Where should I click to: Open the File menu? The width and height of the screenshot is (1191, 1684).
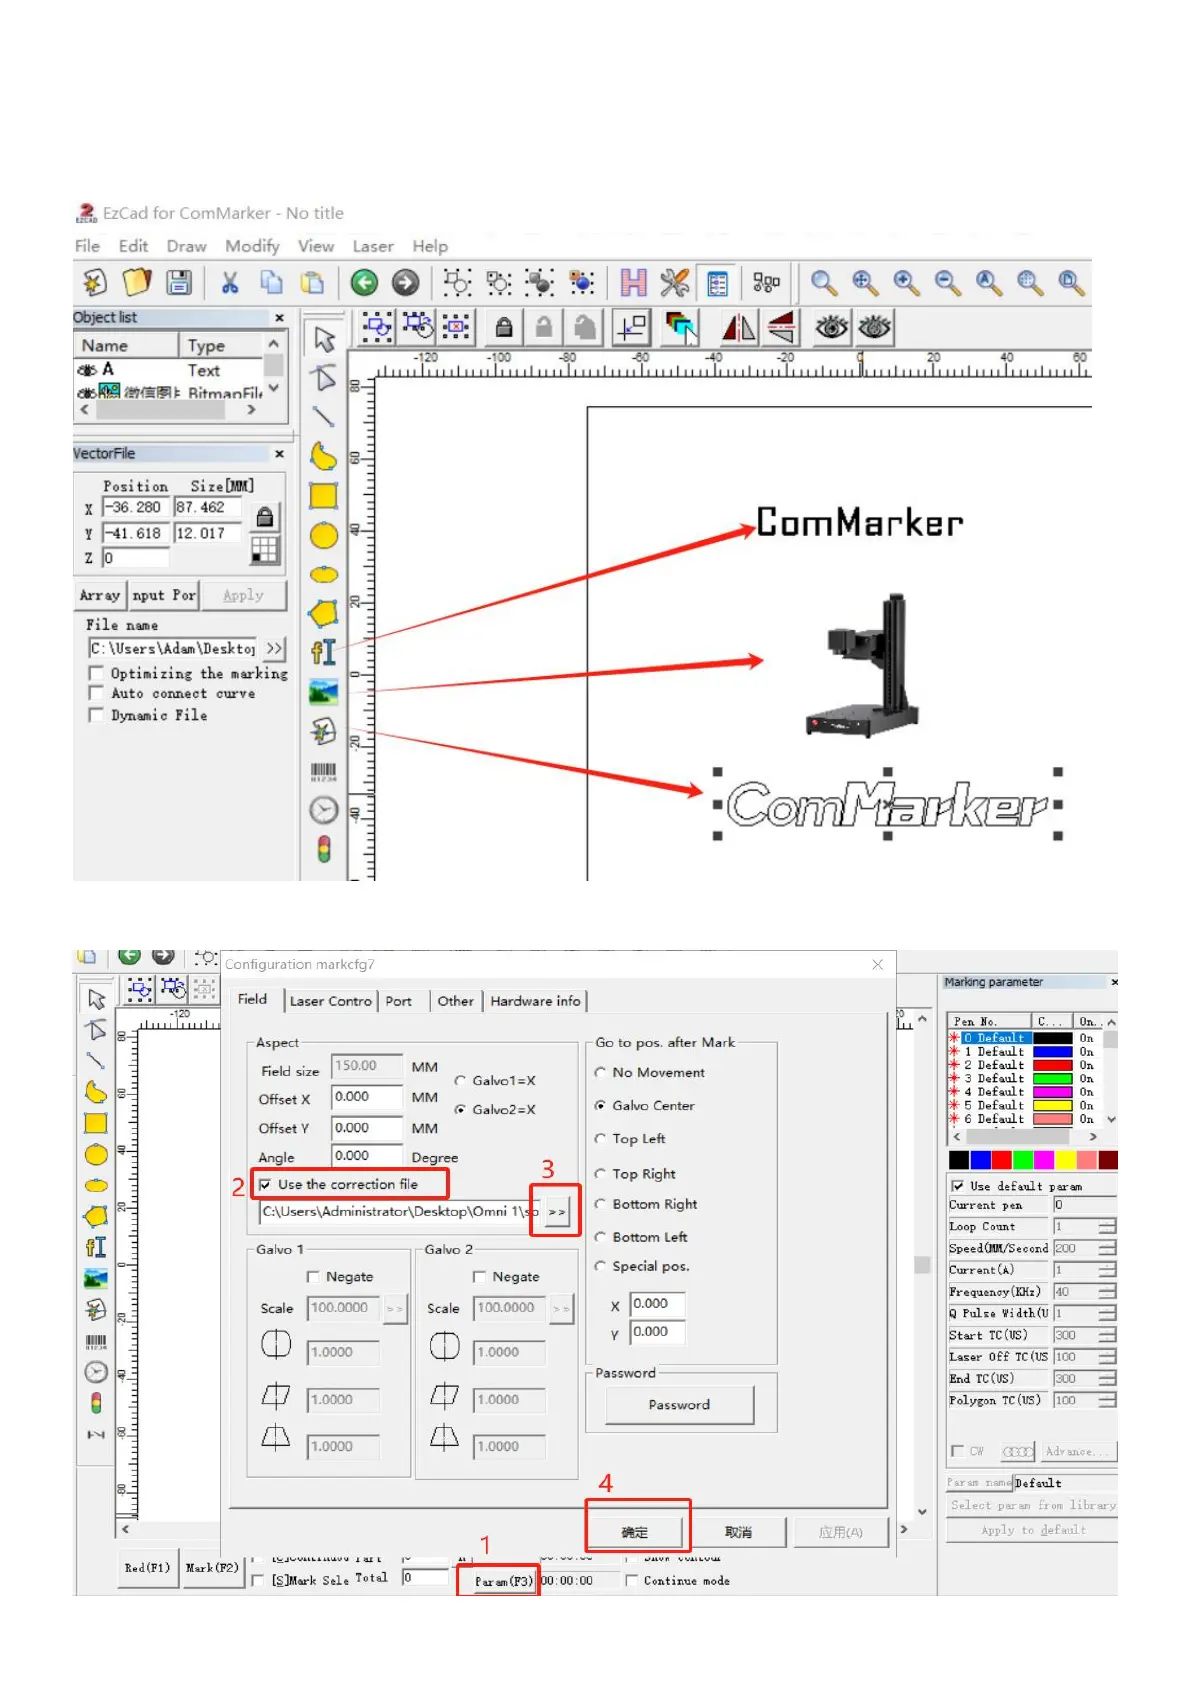tap(87, 246)
